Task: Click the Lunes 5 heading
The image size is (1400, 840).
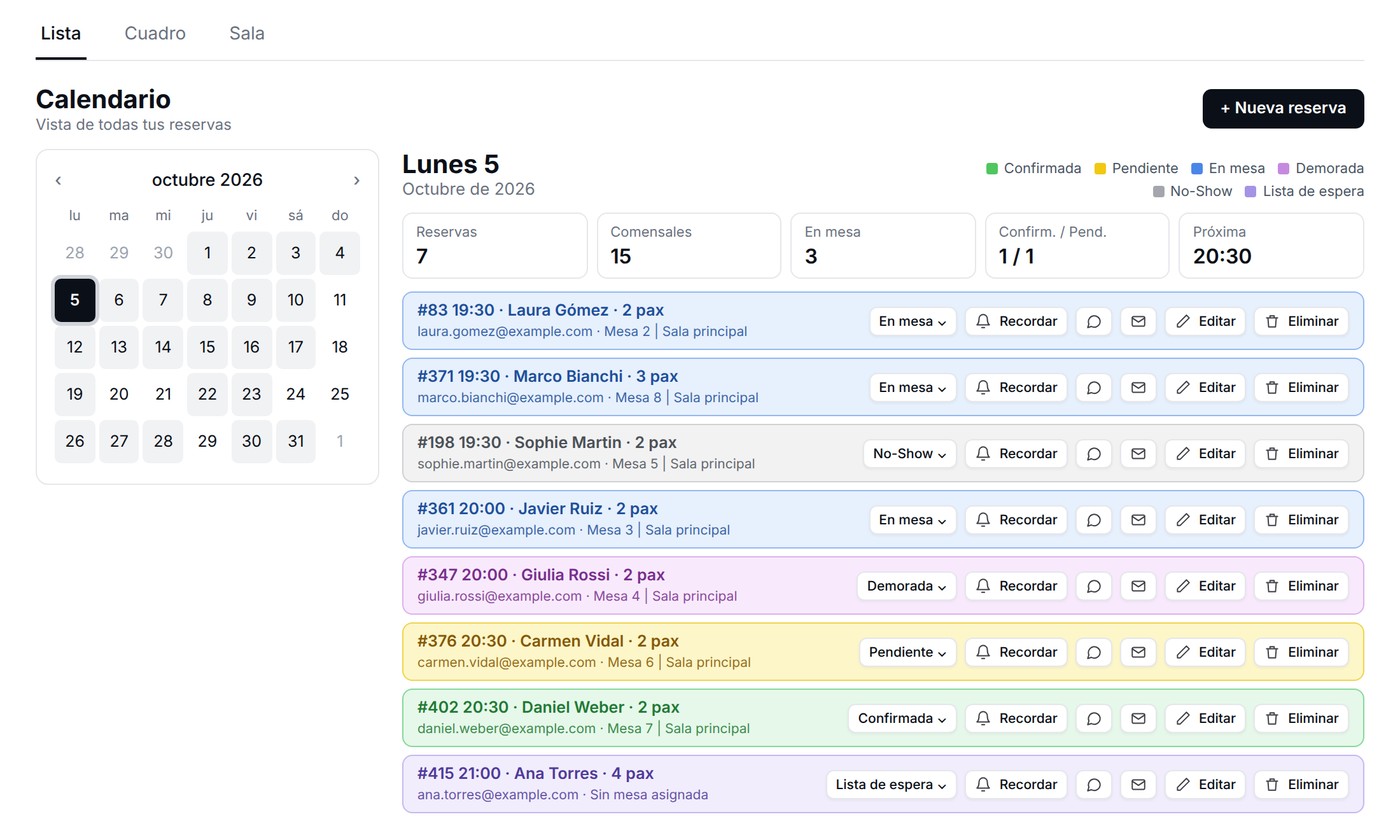Action: point(450,164)
